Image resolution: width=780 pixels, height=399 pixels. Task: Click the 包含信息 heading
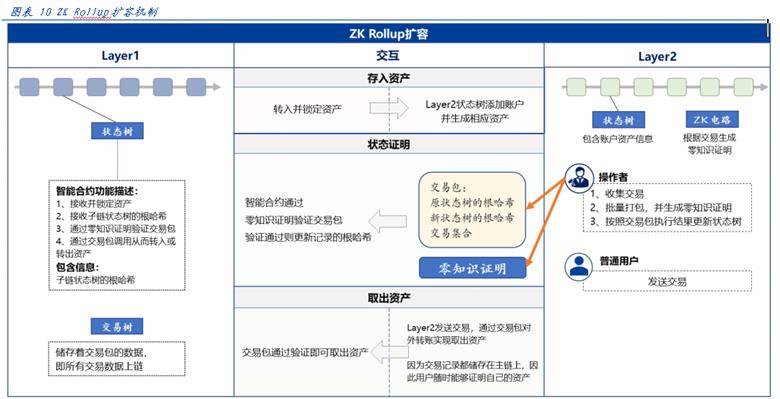[77, 267]
